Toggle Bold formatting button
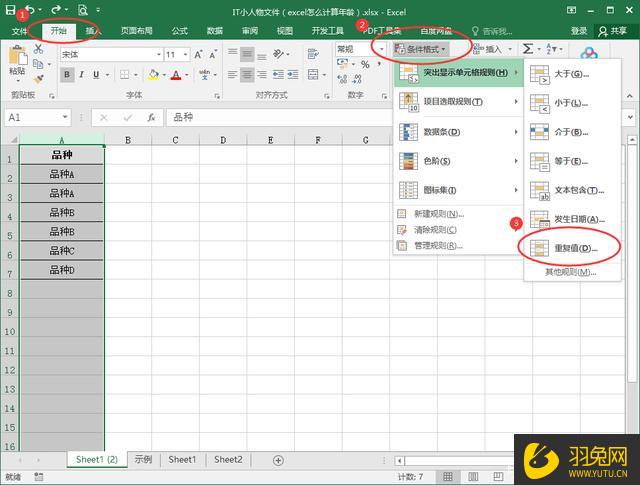 coord(67,74)
